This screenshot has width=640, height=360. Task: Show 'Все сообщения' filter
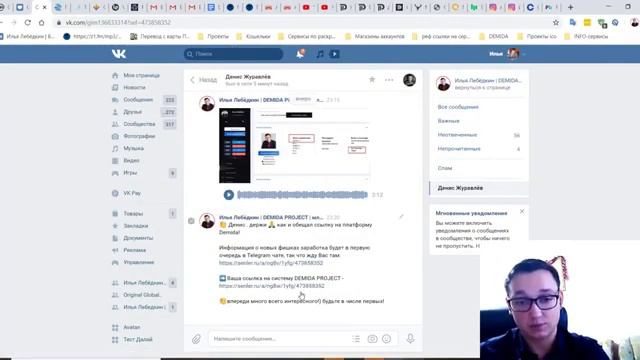point(458,107)
